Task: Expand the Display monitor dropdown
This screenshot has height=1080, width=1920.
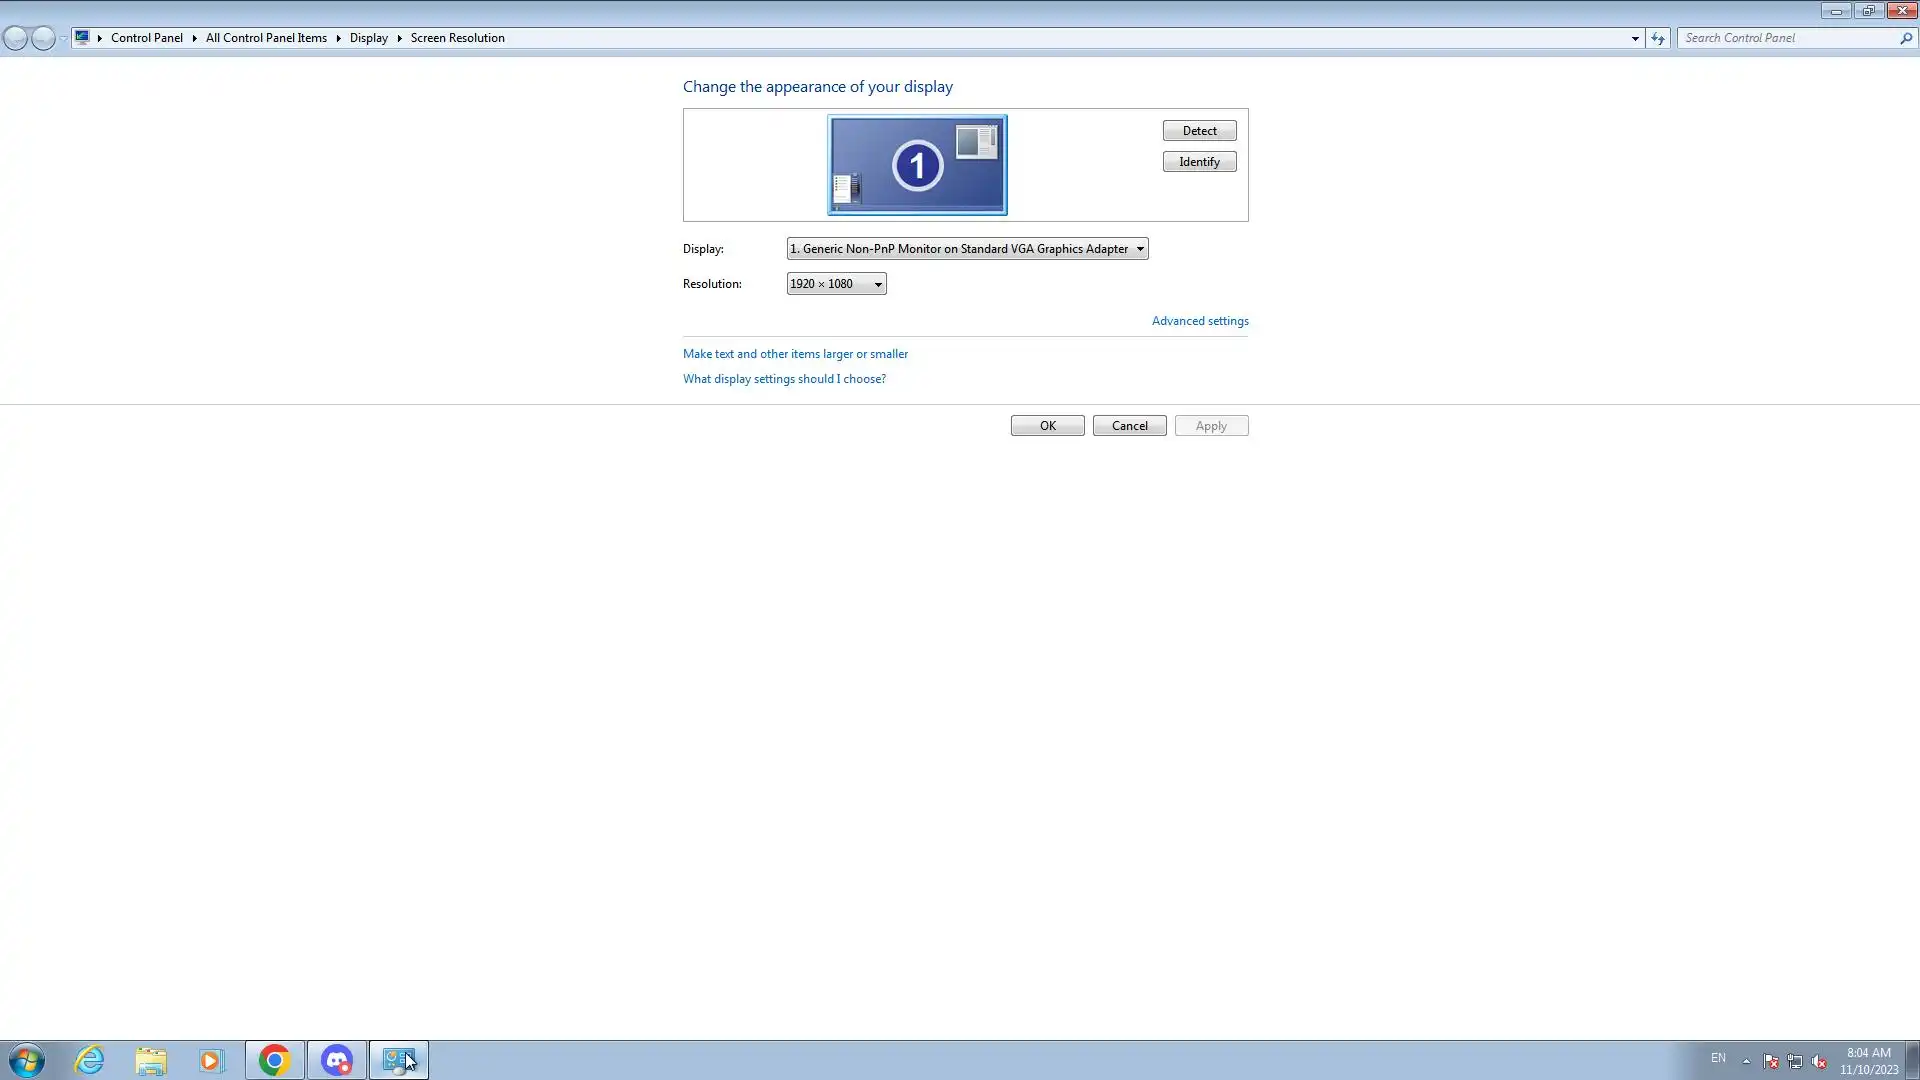Action: [x=967, y=249]
